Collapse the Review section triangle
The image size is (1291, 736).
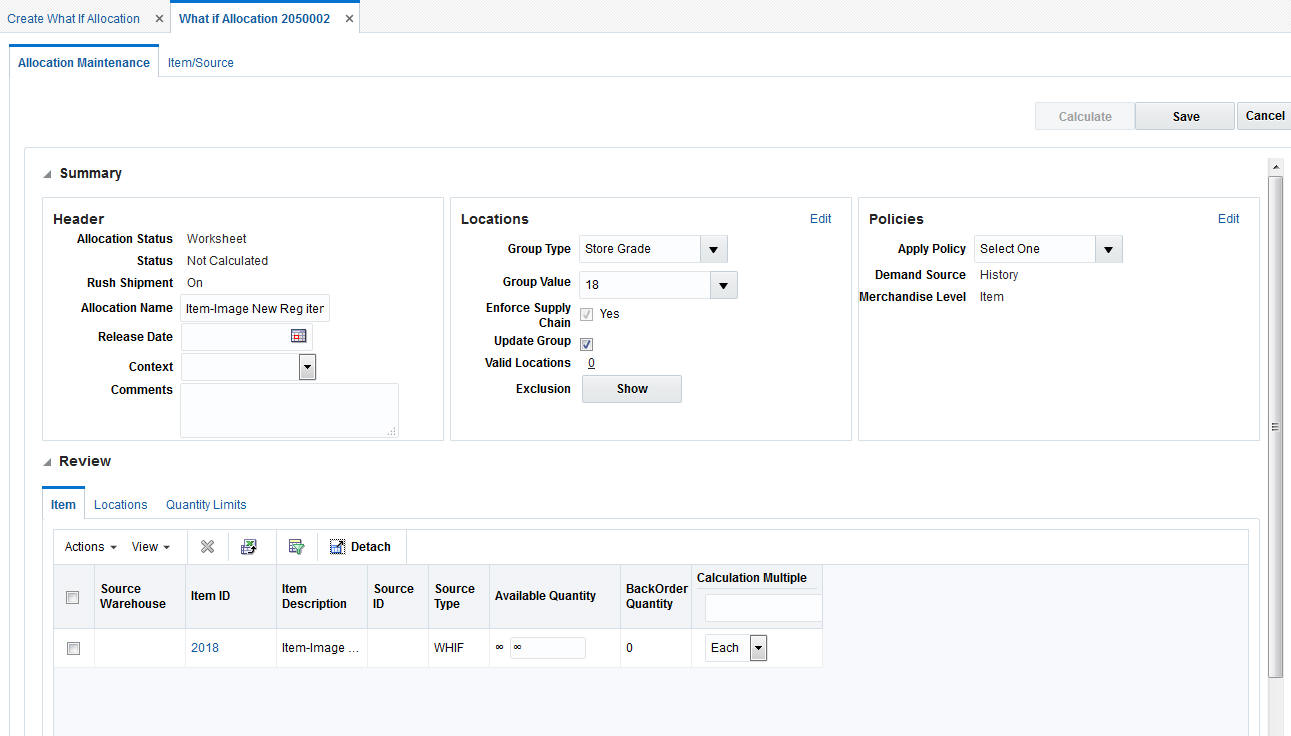(46, 461)
